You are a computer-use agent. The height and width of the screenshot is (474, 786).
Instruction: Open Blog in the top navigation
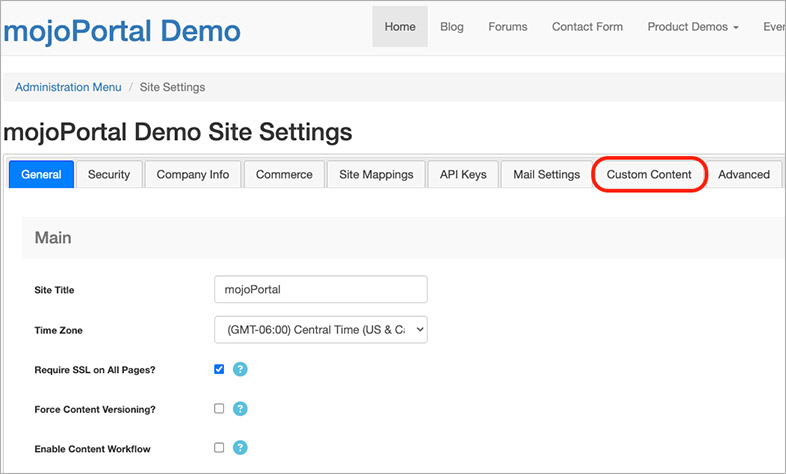(x=452, y=27)
